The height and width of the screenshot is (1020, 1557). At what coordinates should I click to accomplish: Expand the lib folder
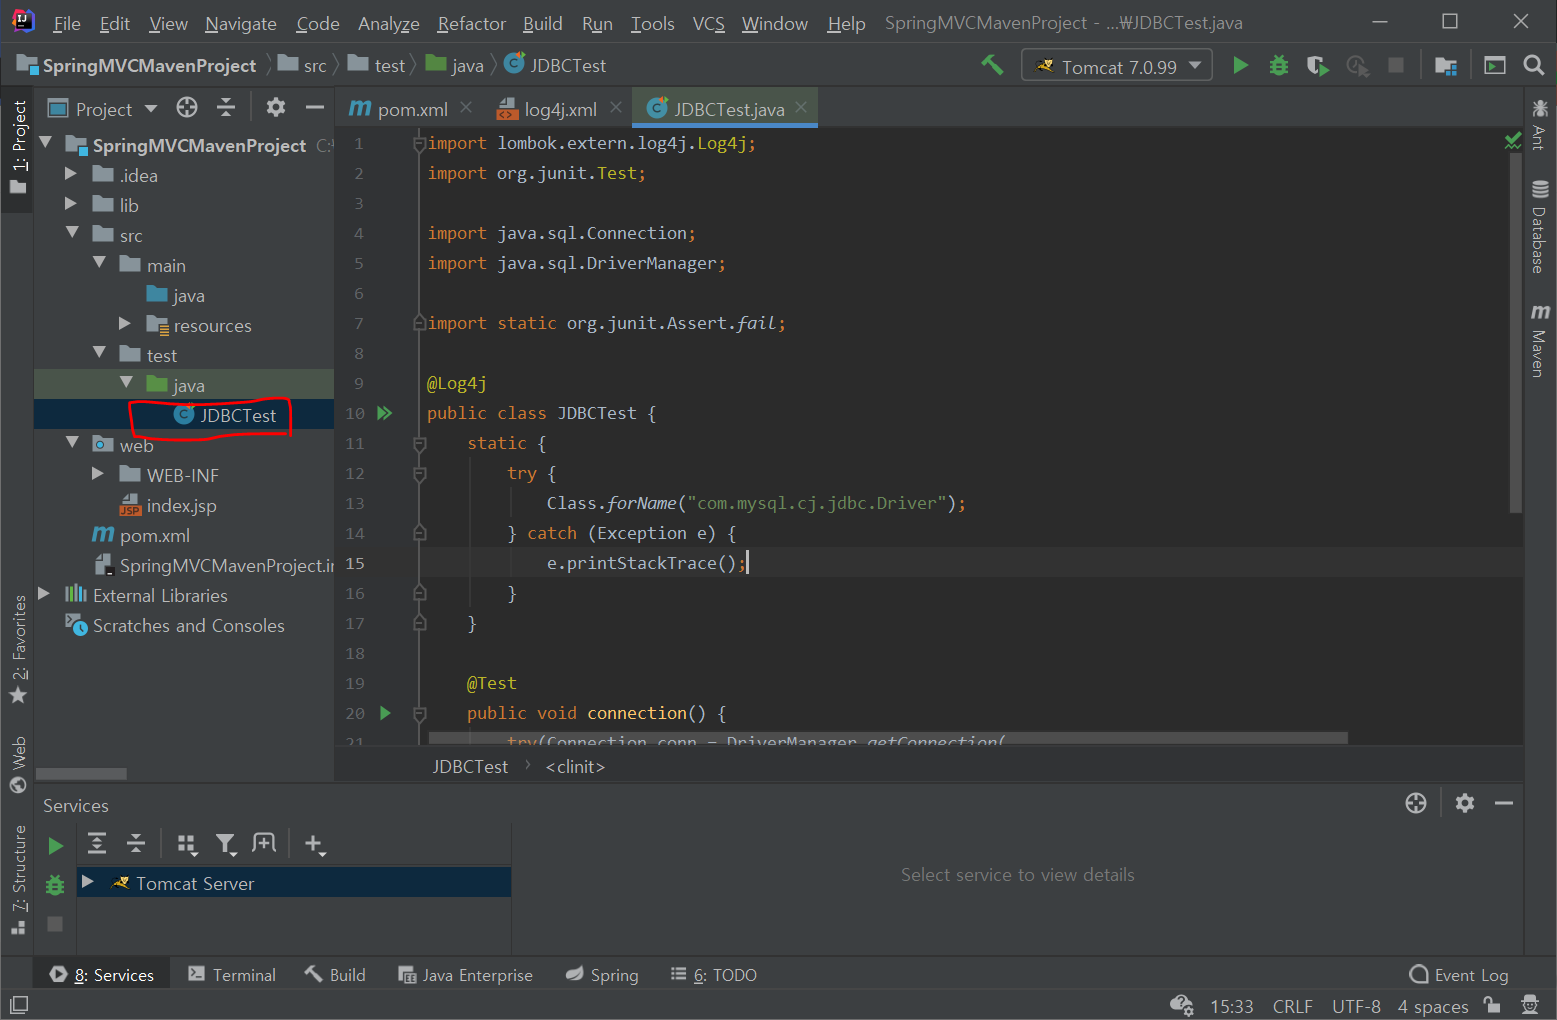coord(71,204)
